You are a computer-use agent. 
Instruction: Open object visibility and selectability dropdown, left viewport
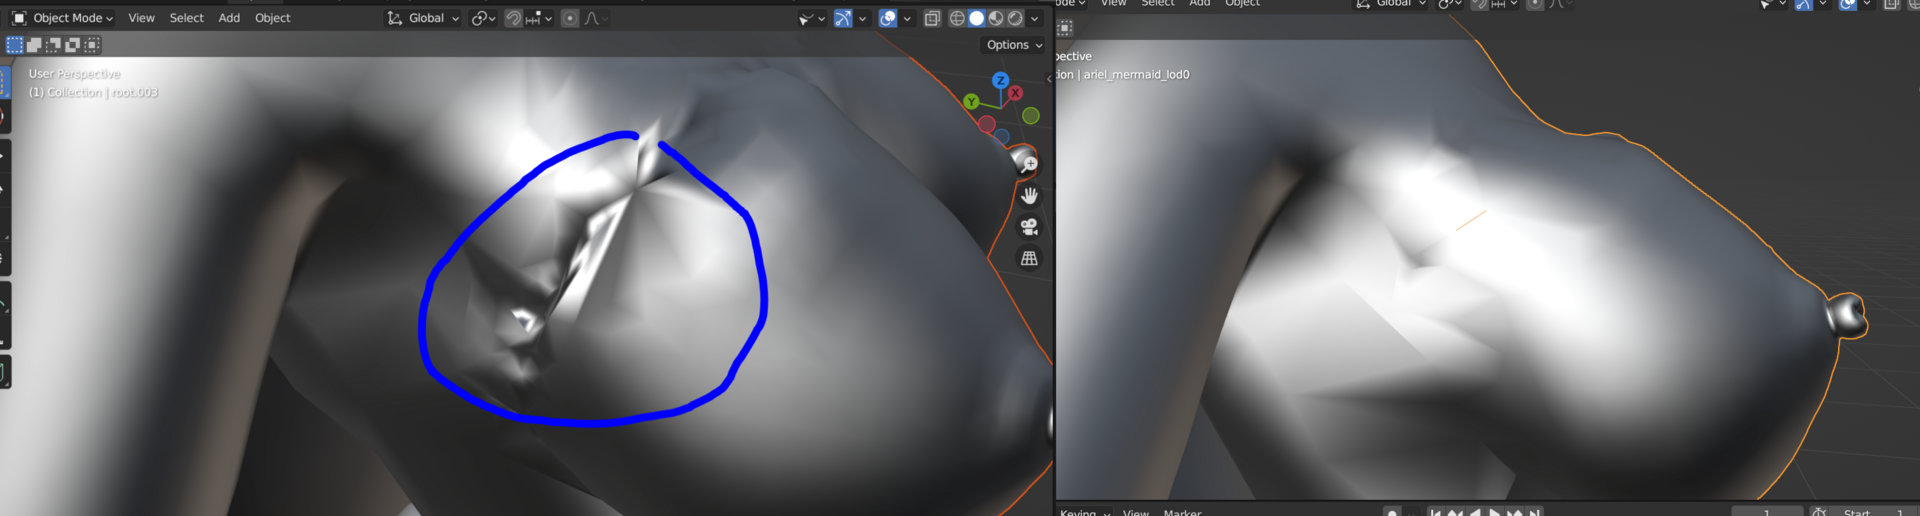point(811,18)
